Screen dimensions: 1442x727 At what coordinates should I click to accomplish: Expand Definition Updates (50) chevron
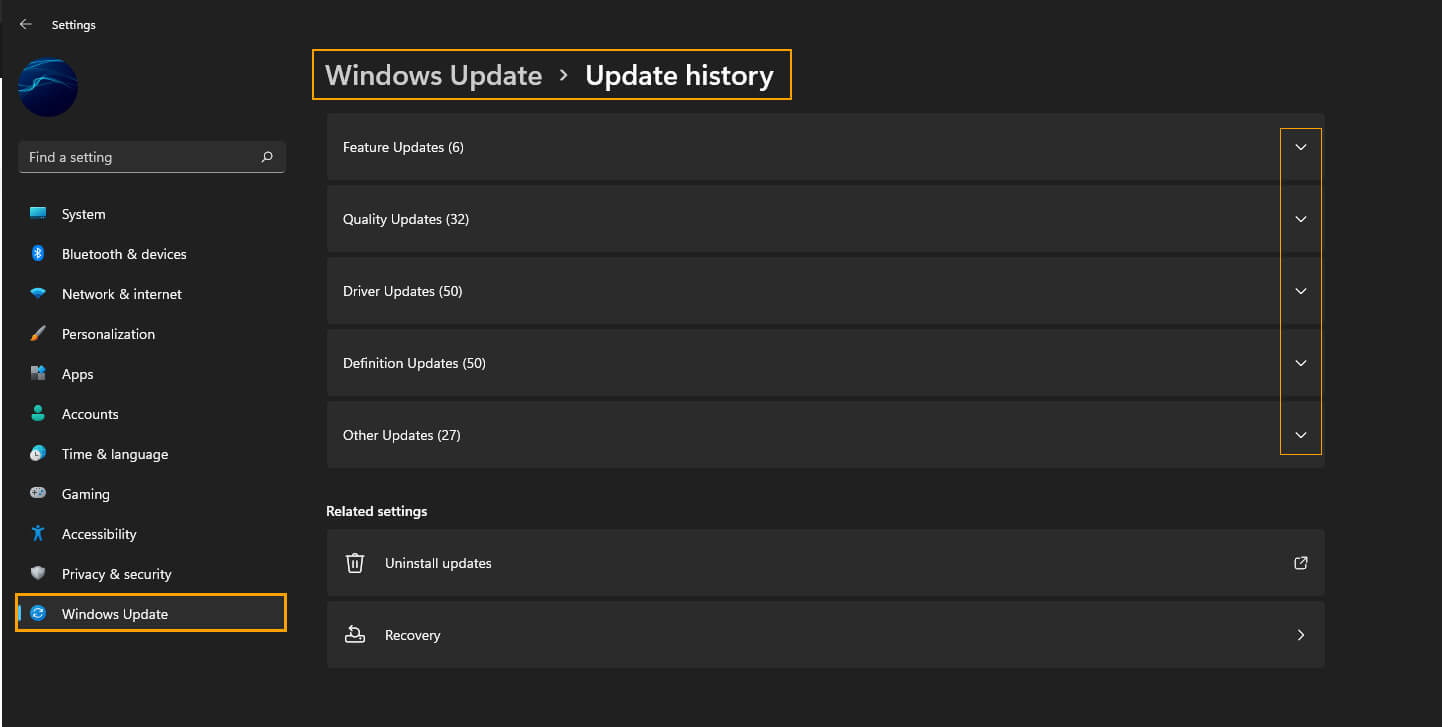(1301, 363)
